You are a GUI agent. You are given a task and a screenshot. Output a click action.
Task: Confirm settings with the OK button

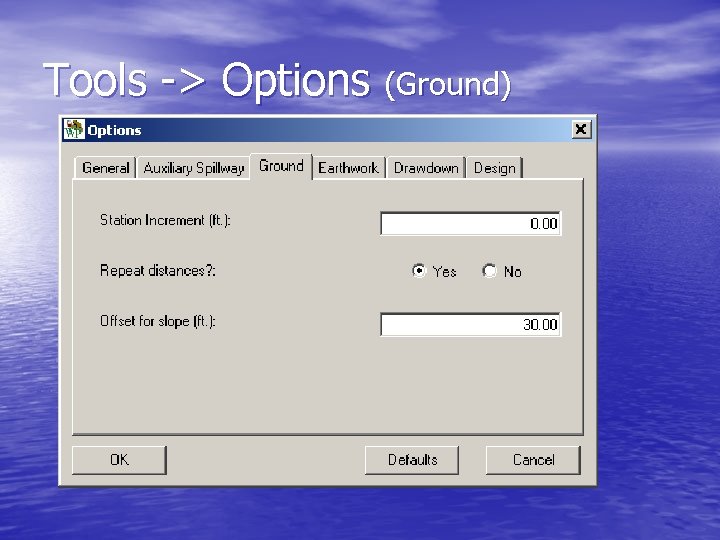point(119,460)
